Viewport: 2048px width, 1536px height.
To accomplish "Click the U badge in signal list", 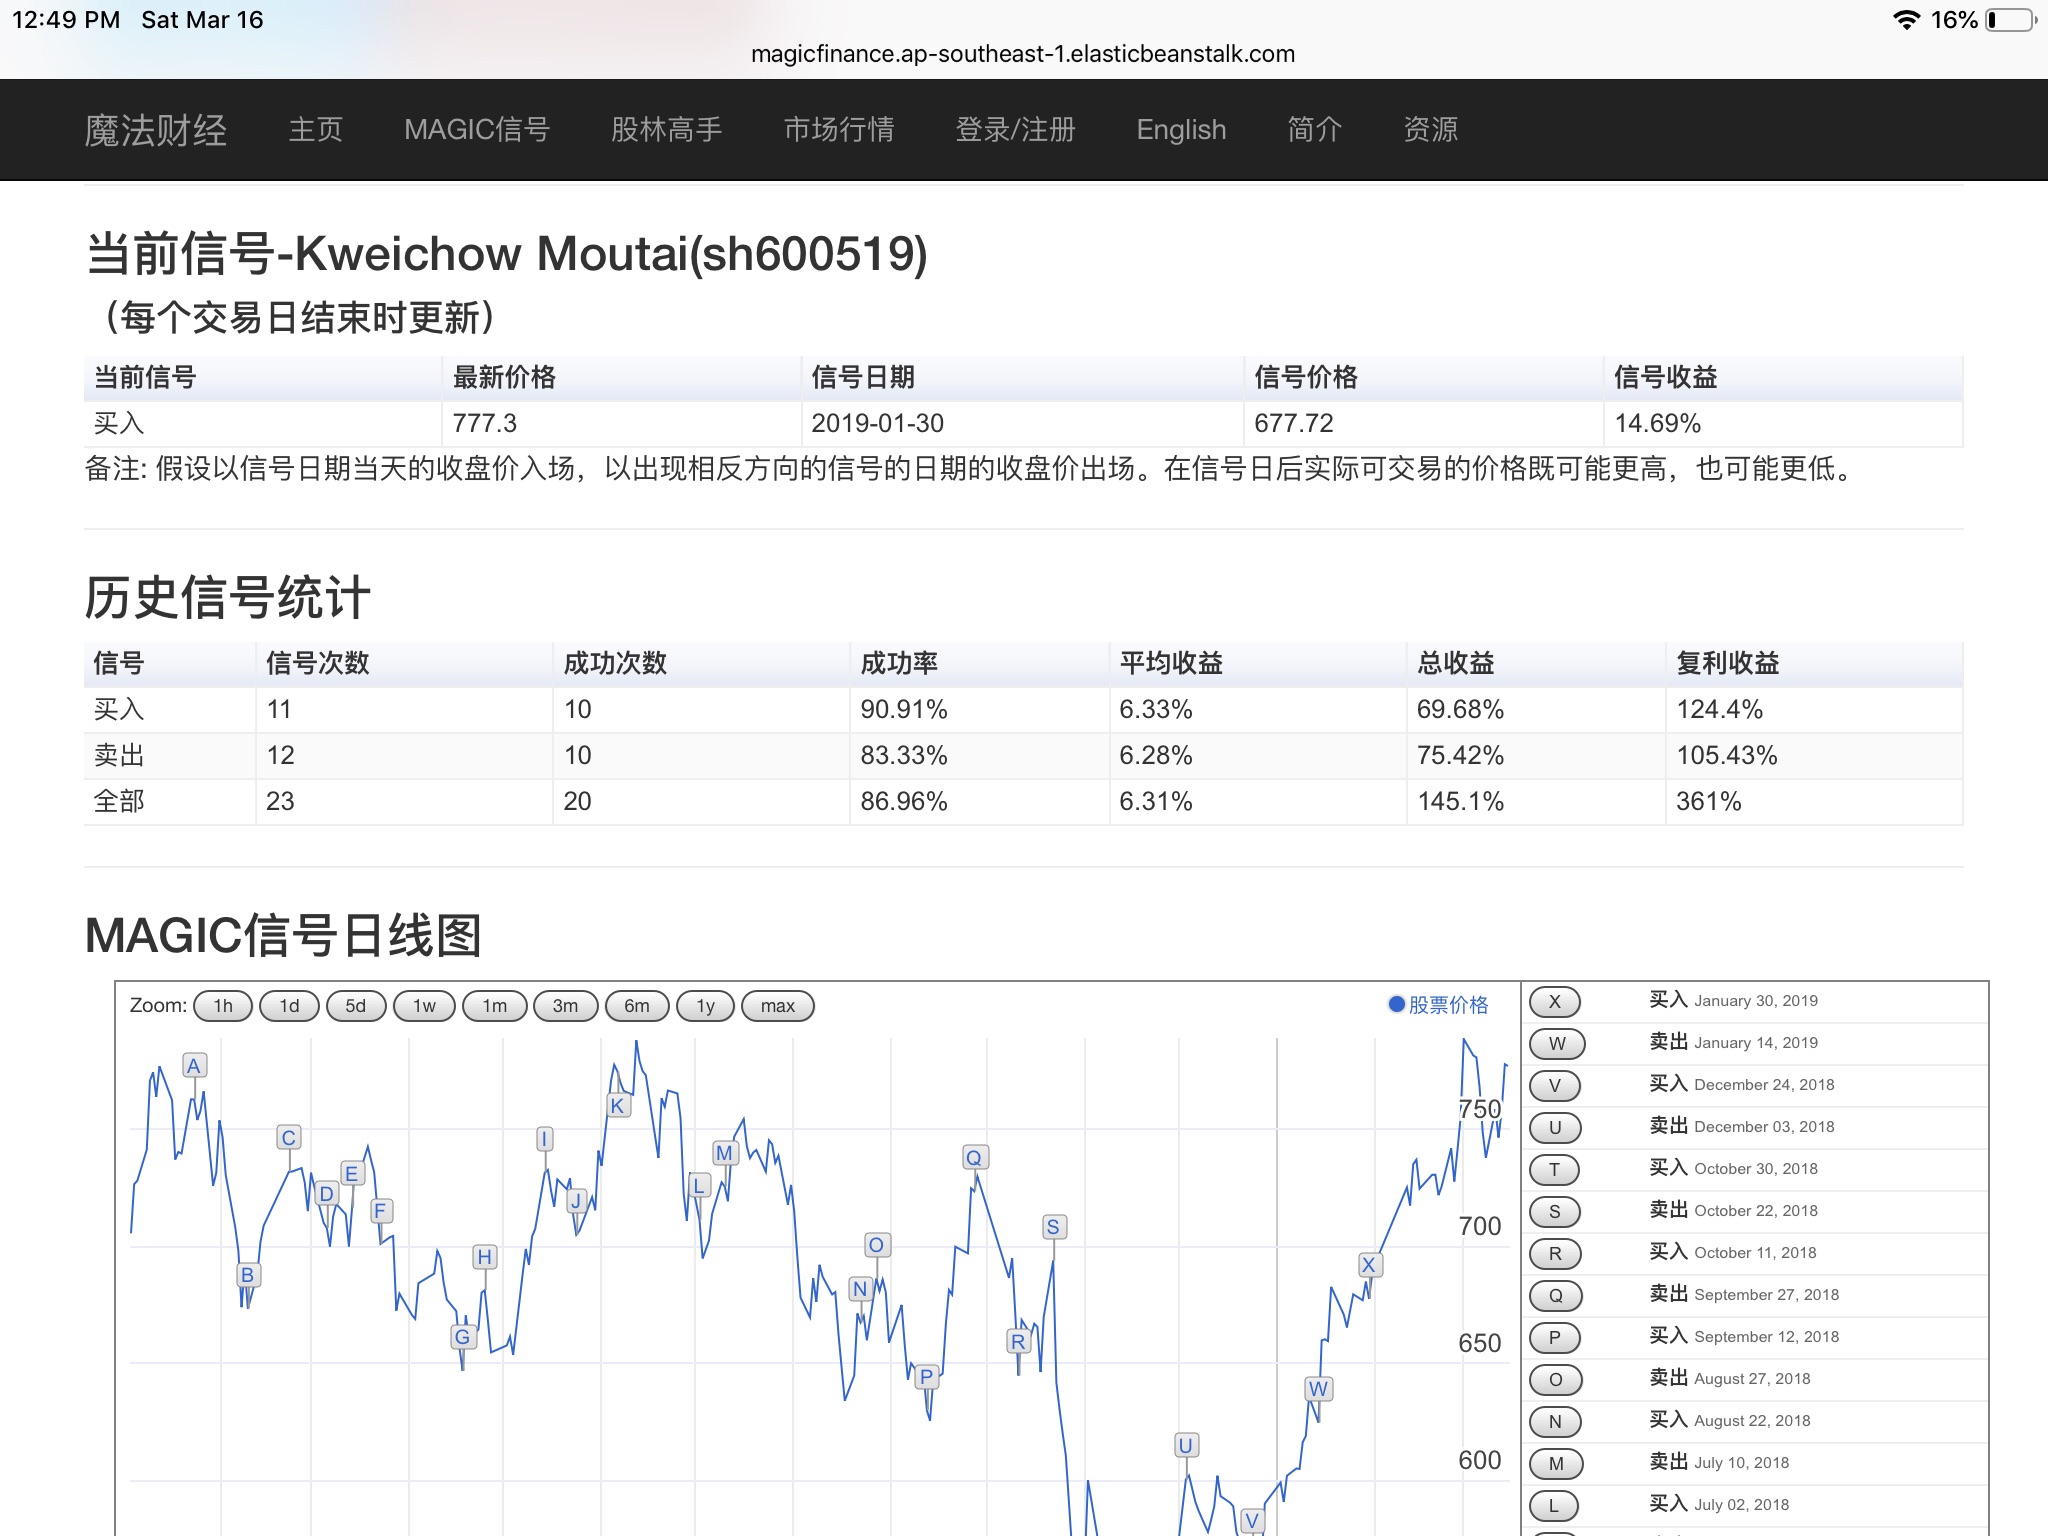I will (1555, 1127).
